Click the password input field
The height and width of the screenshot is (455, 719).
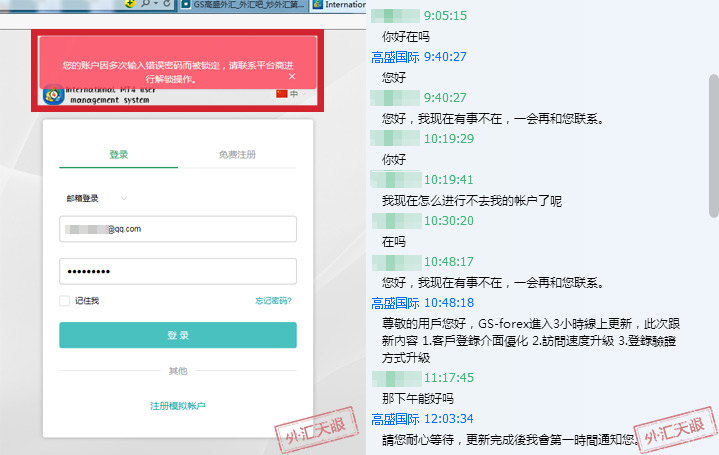(x=178, y=271)
